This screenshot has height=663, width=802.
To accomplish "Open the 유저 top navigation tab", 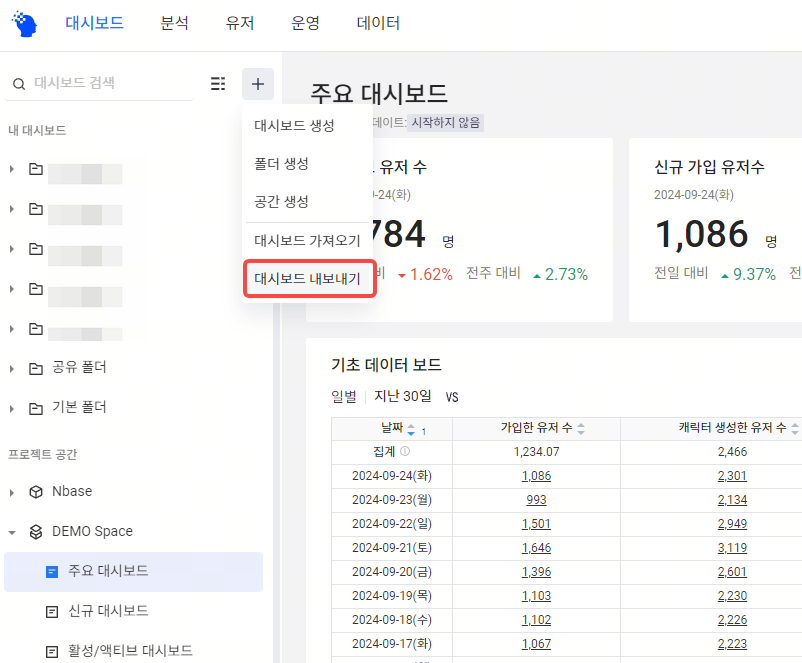I will pos(240,23).
